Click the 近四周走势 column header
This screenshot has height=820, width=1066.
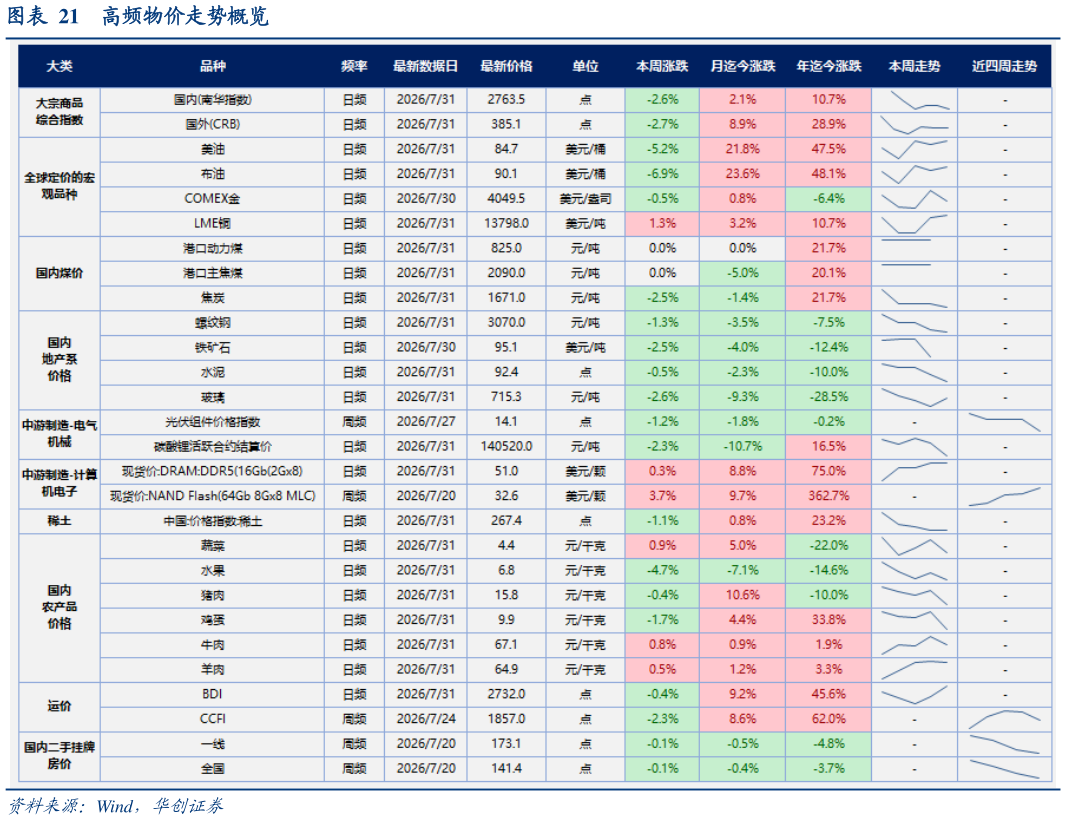coord(1004,66)
